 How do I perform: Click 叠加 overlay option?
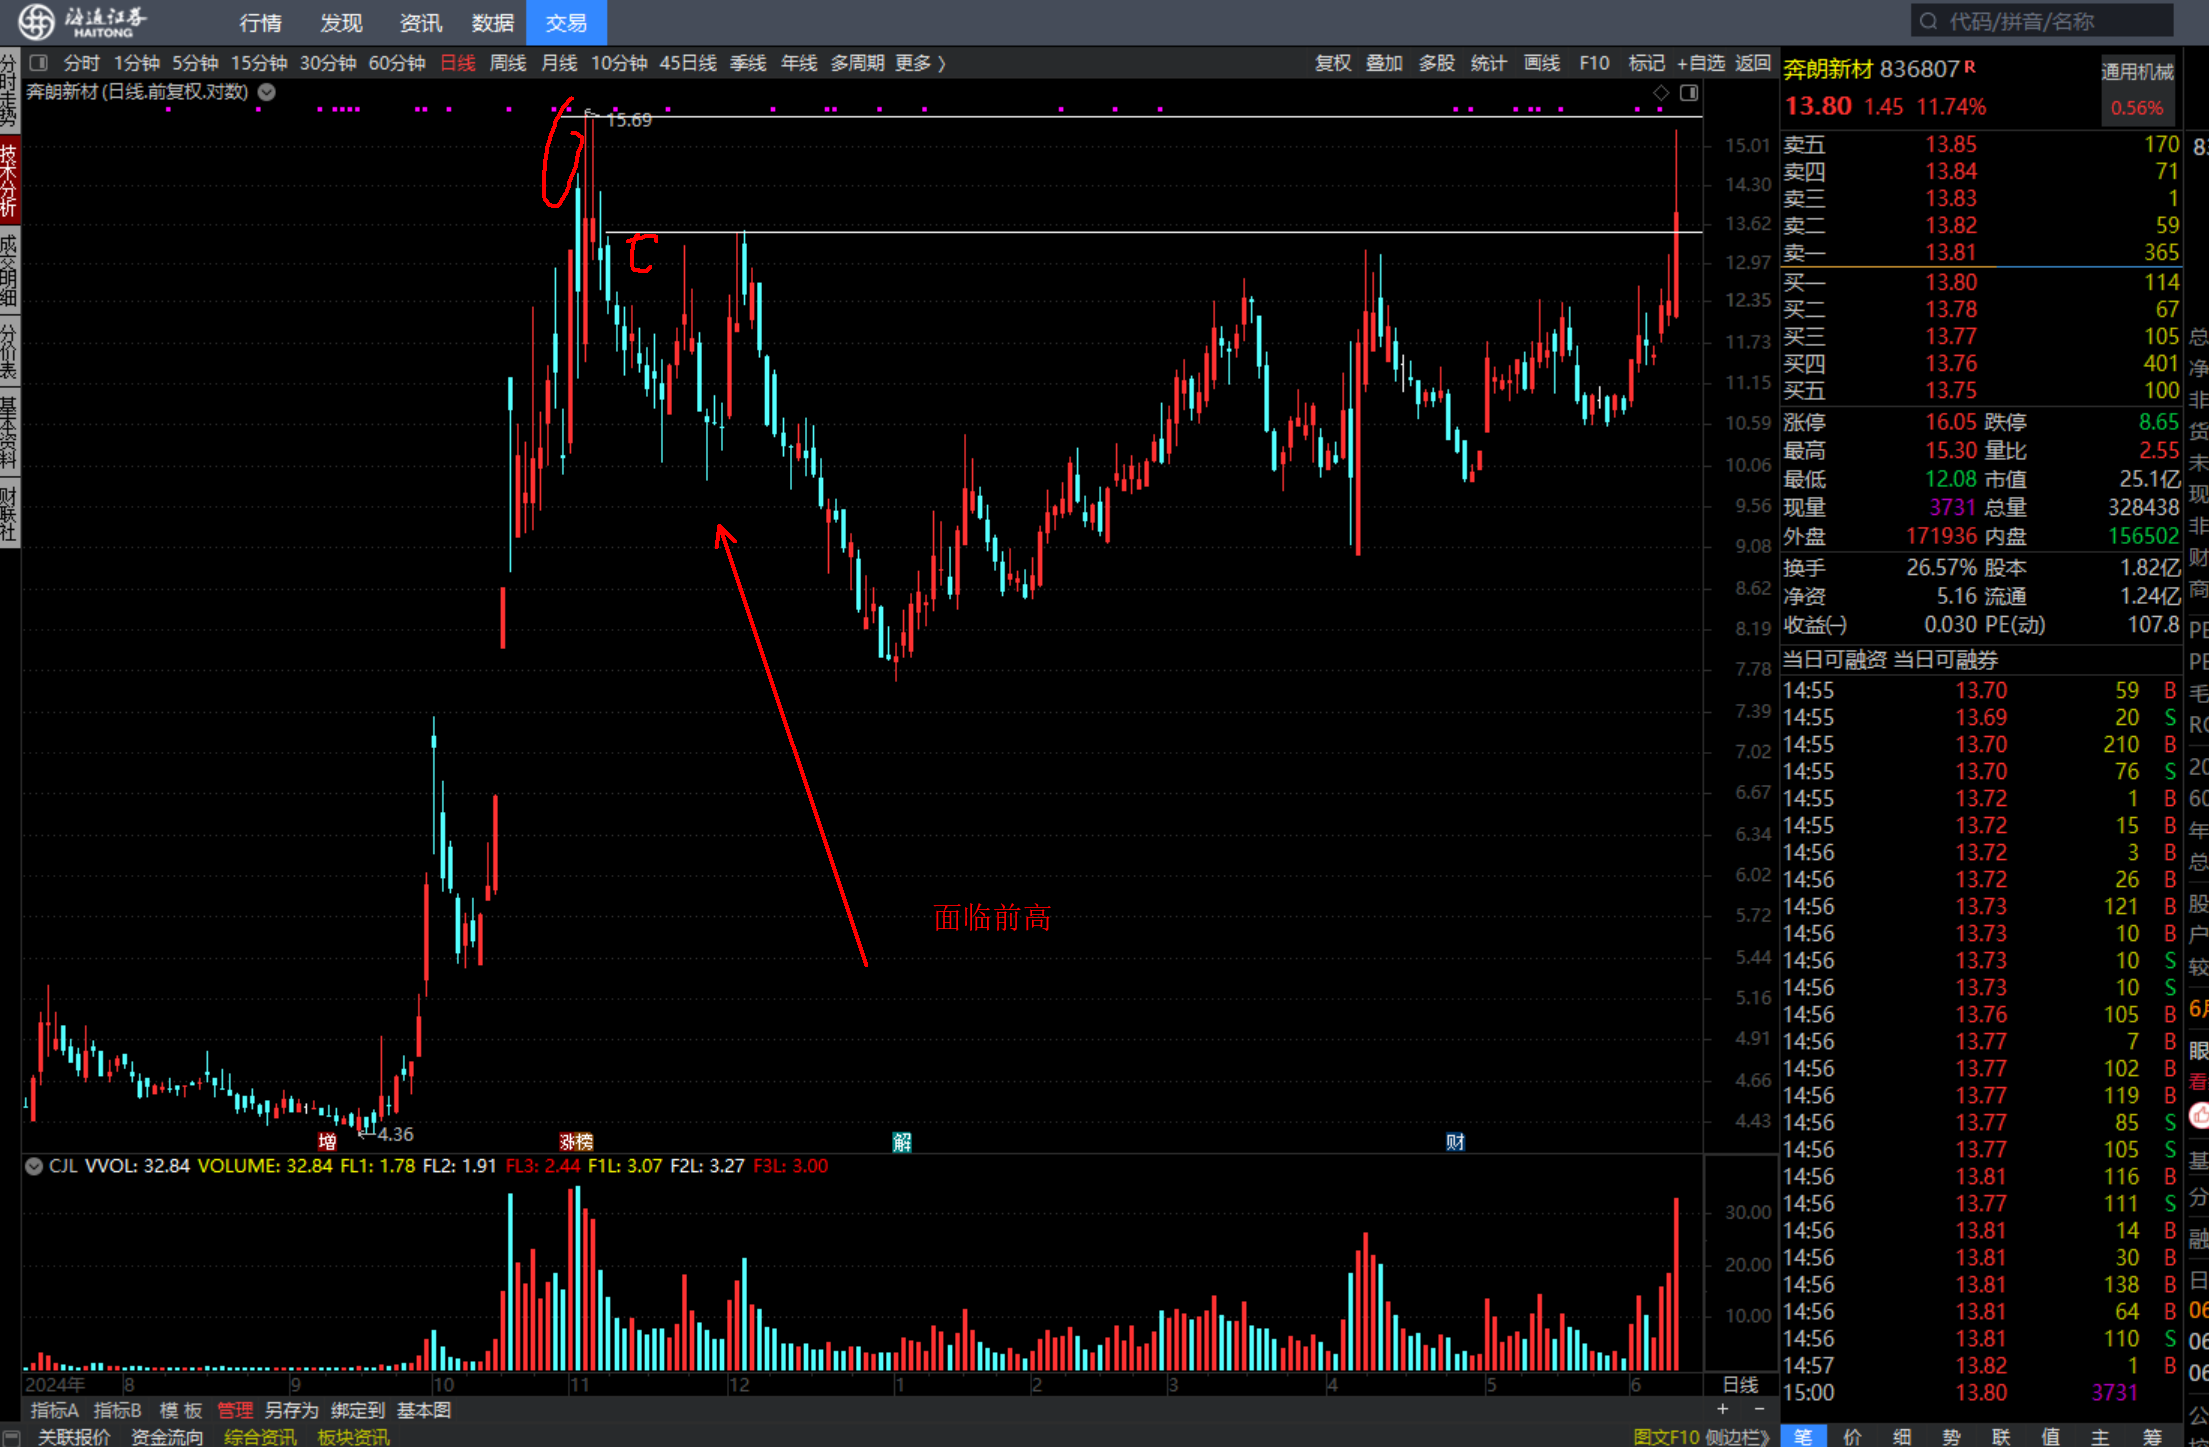[1385, 63]
